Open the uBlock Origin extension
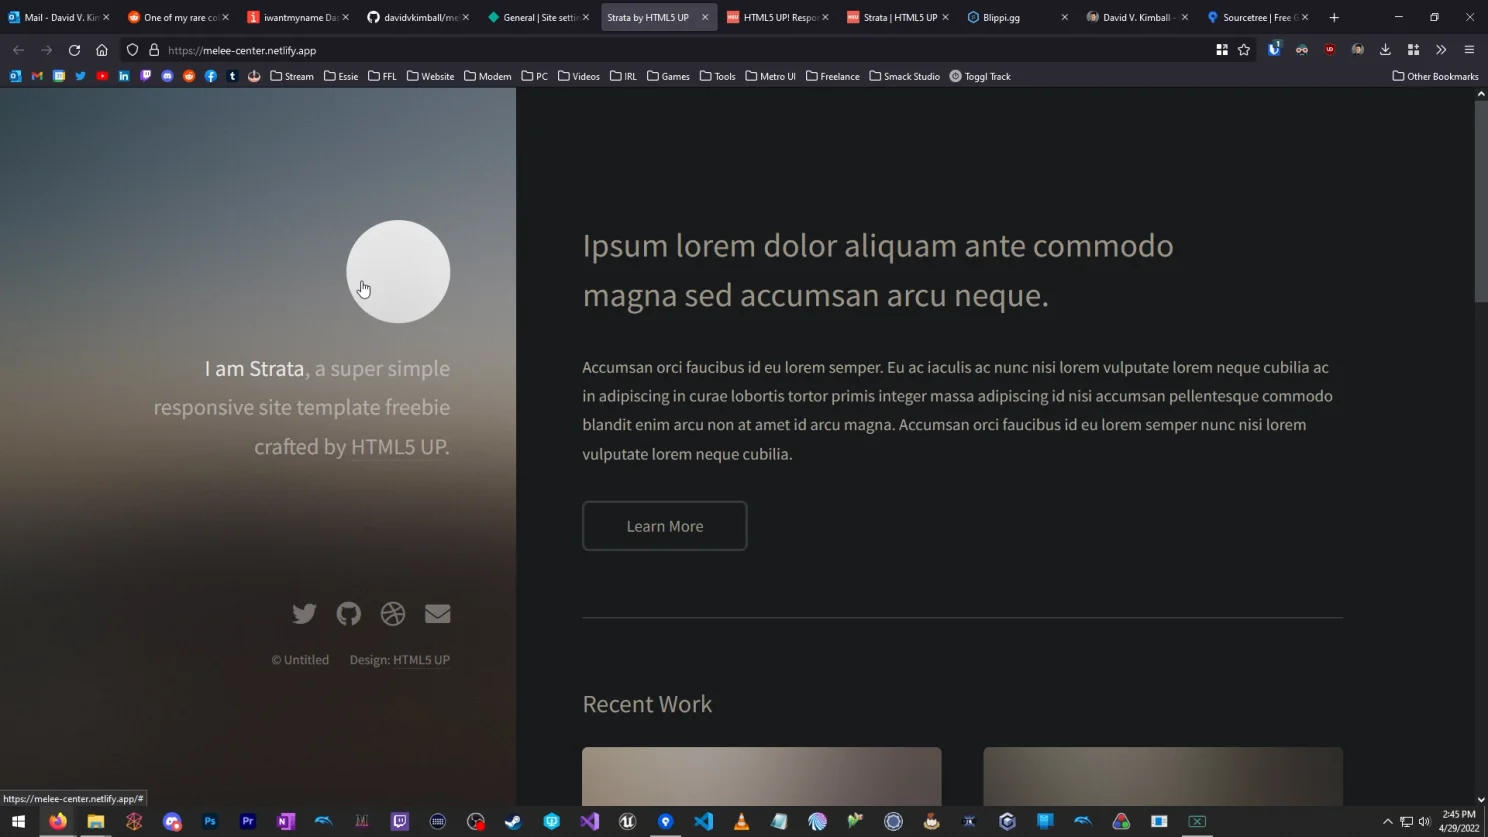The image size is (1488, 837). click(x=1330, y=49)
